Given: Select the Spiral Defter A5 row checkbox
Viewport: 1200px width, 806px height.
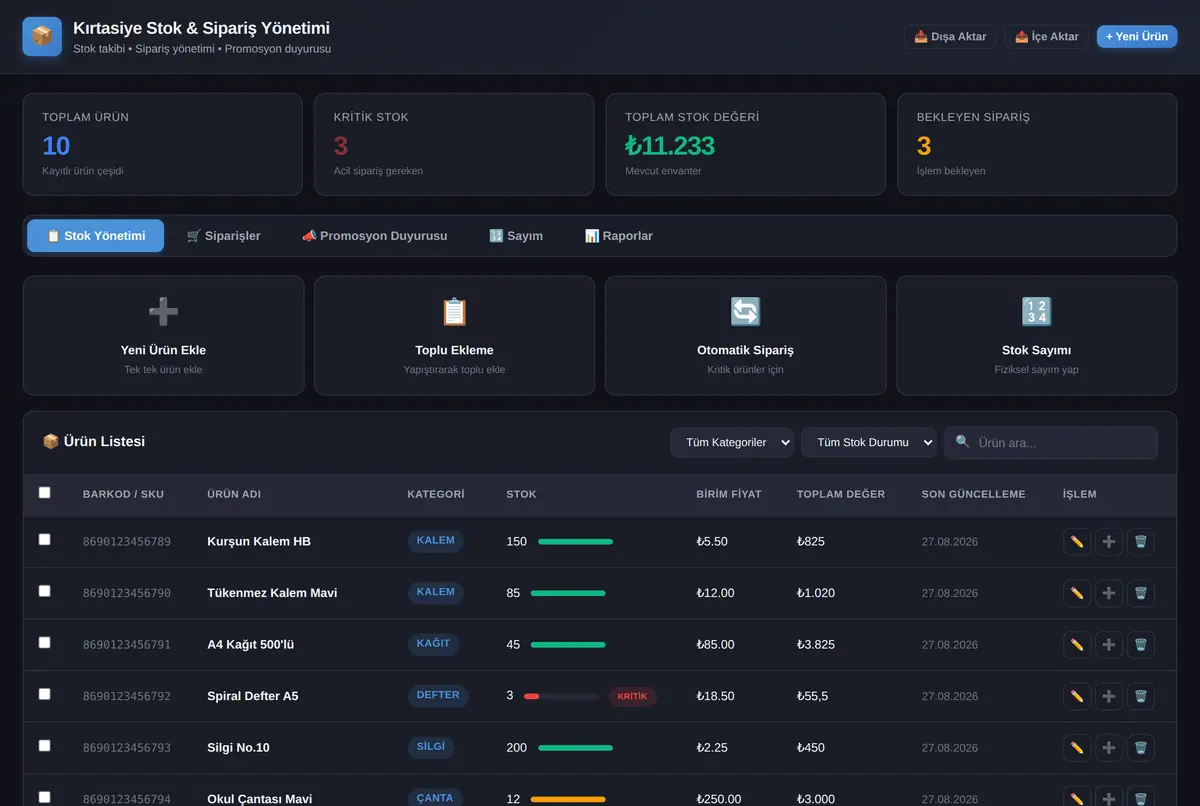Looking at the screenshot, I should pyautogui.click(x=44, y=694).
